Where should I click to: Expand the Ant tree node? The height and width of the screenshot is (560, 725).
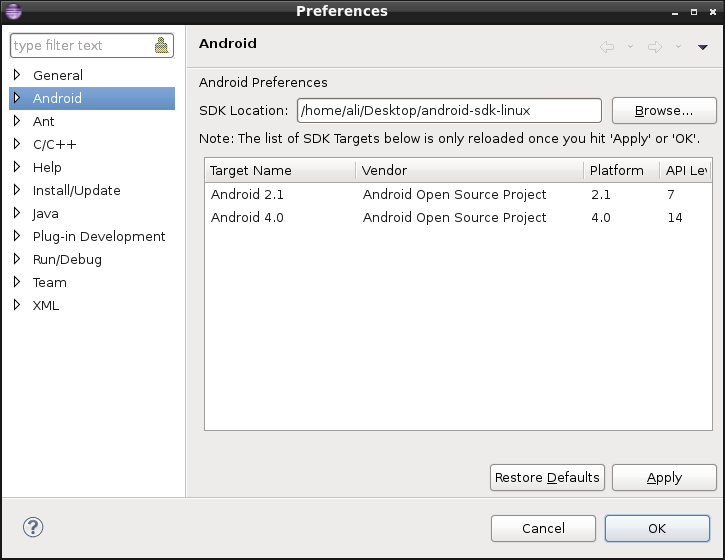[x=17, y=121]
